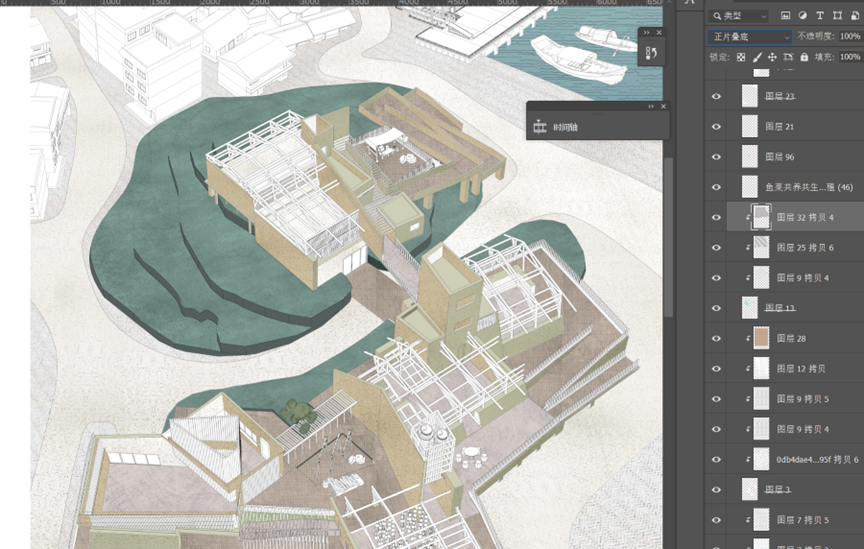Select layer name 图层 32 拷贝 4
Image resolution: width=864 pixels, height=549 pixels.
pyautogui.click(x=805, y=218)
